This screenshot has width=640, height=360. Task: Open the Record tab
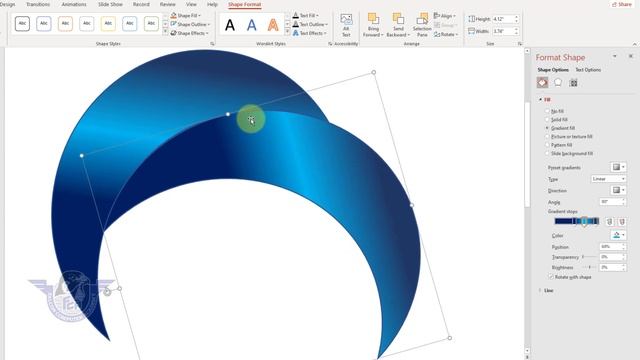141,4
